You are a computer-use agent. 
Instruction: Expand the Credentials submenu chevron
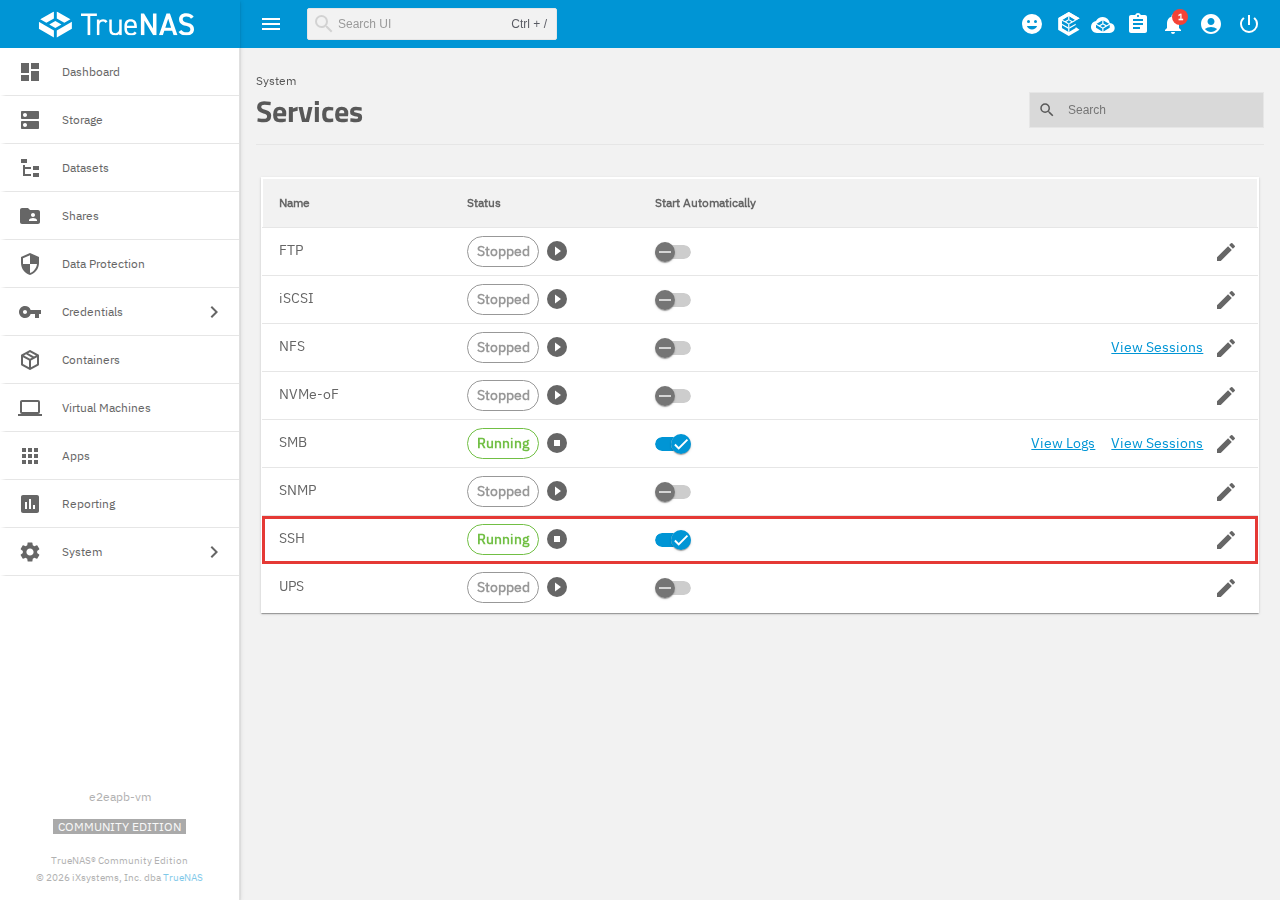pos(214,312)
